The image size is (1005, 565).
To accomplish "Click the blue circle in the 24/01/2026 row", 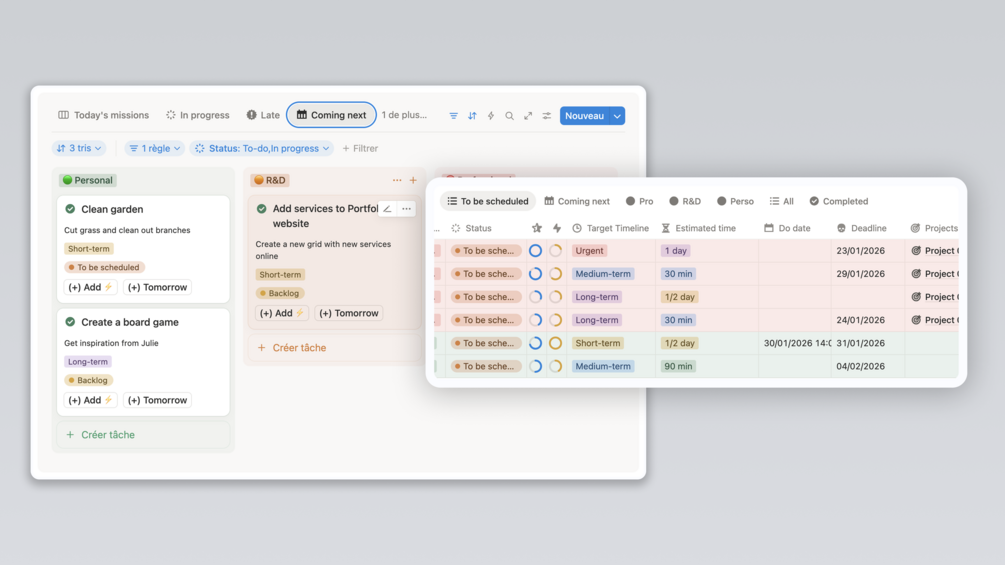I will [x=535, y=320].
